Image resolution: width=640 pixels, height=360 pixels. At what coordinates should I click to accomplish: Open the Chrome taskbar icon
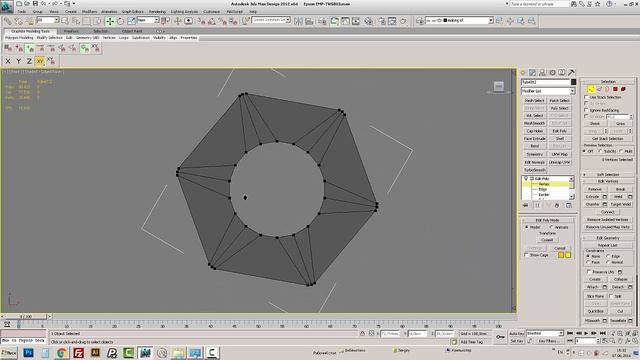(62, 353)
